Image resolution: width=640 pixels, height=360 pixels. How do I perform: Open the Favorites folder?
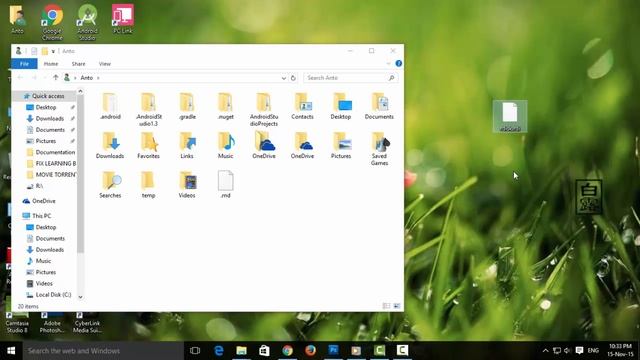tap(149, 145)
